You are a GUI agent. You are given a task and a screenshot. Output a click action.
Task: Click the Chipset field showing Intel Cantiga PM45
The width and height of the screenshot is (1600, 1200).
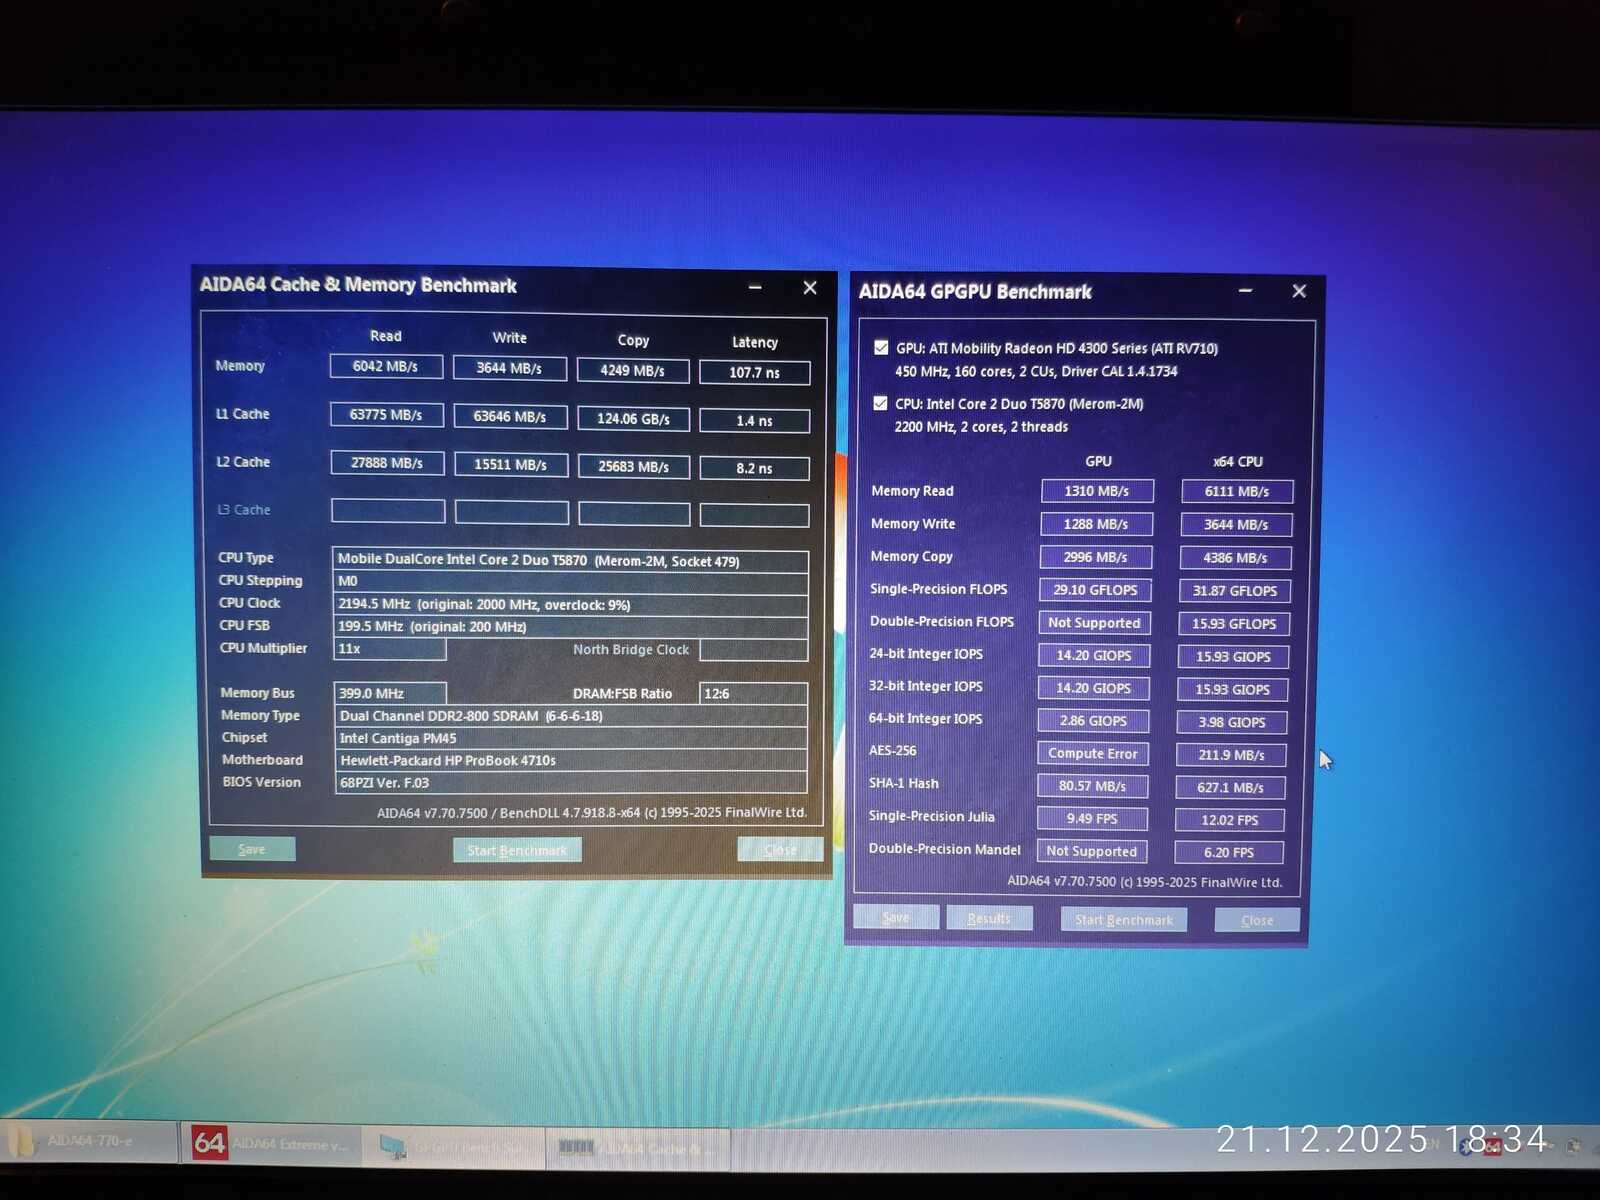[571, 738]
